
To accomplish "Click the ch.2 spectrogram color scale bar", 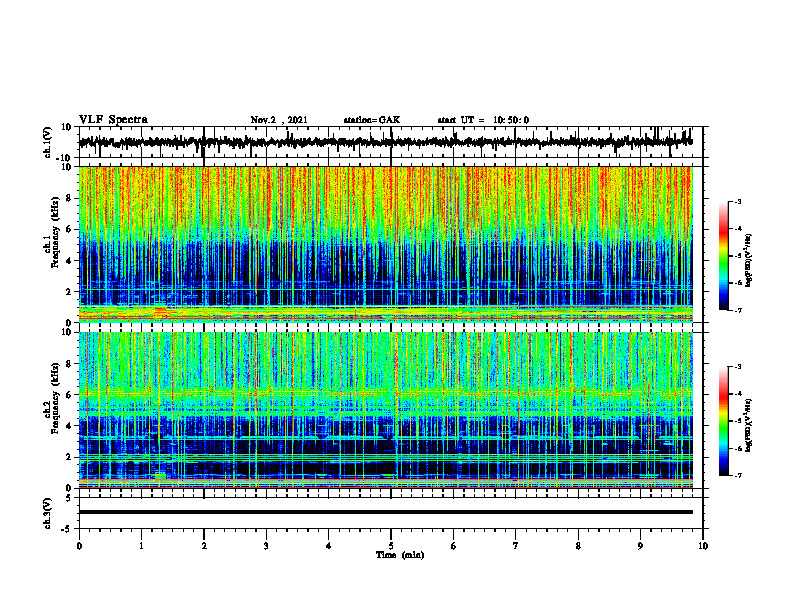I will pos(723,421).
